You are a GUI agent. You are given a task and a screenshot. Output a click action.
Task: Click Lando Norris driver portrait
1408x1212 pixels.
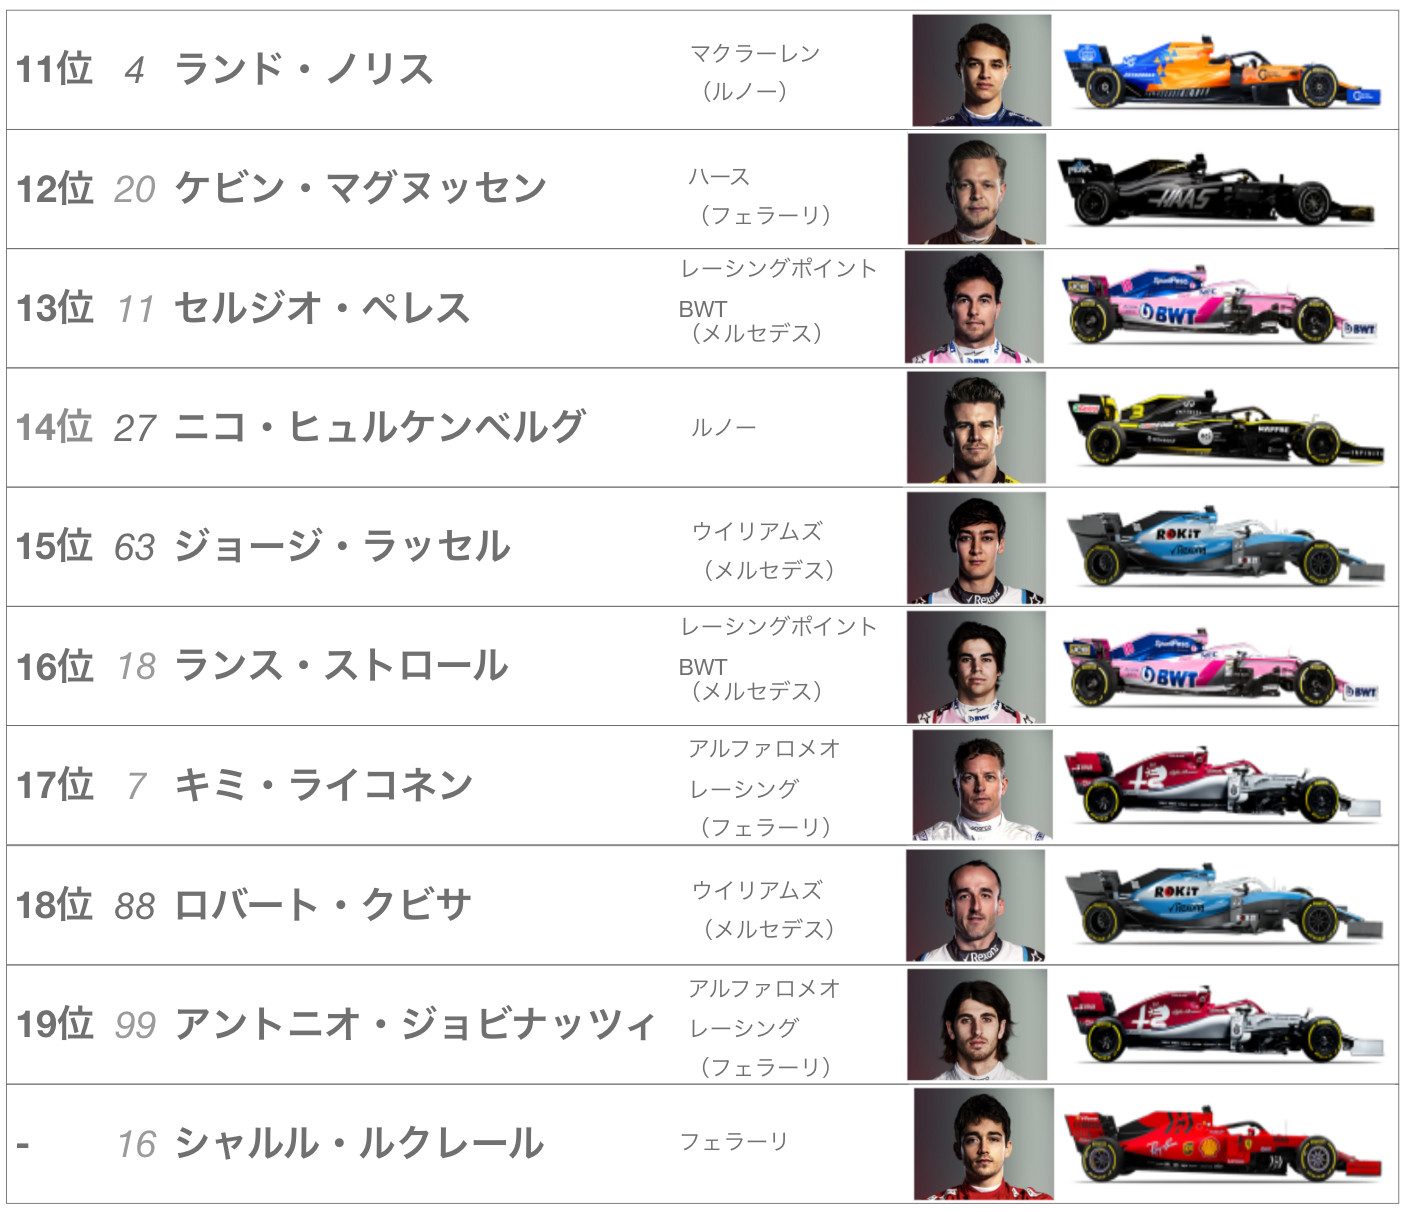981,70
